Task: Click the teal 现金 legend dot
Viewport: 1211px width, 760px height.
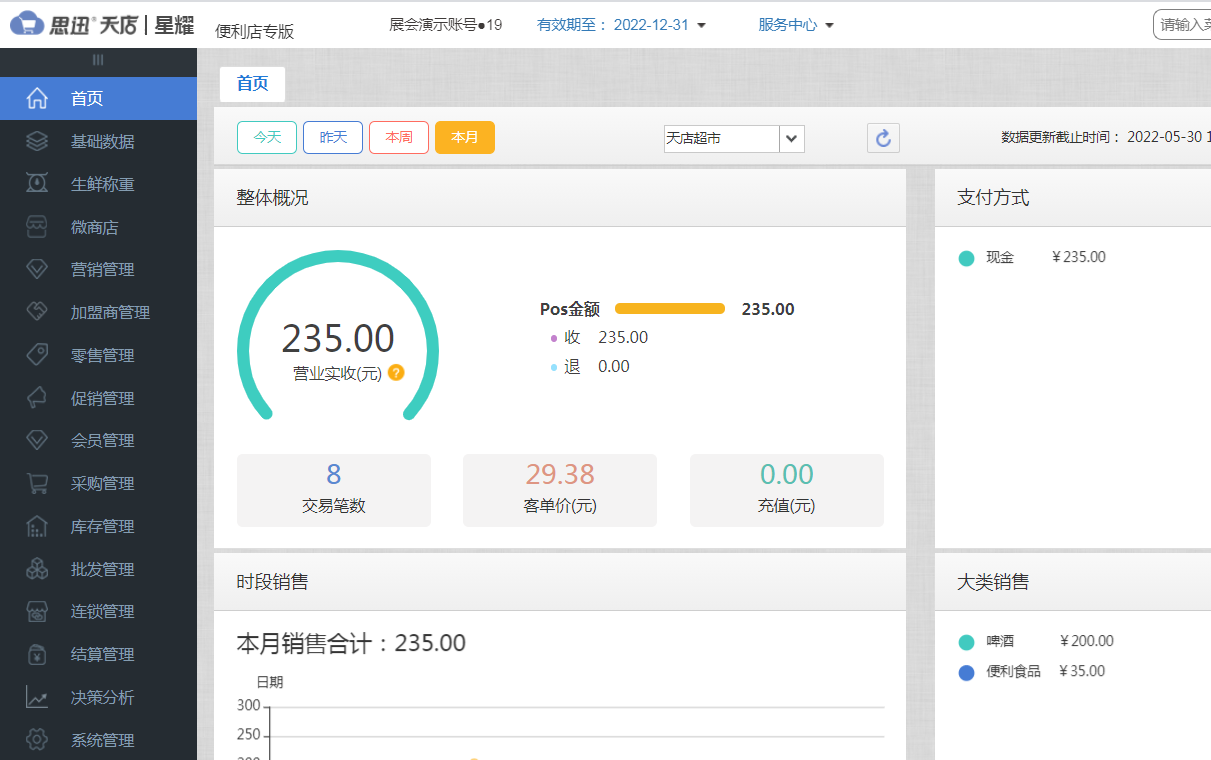Action: pos(966,258)
